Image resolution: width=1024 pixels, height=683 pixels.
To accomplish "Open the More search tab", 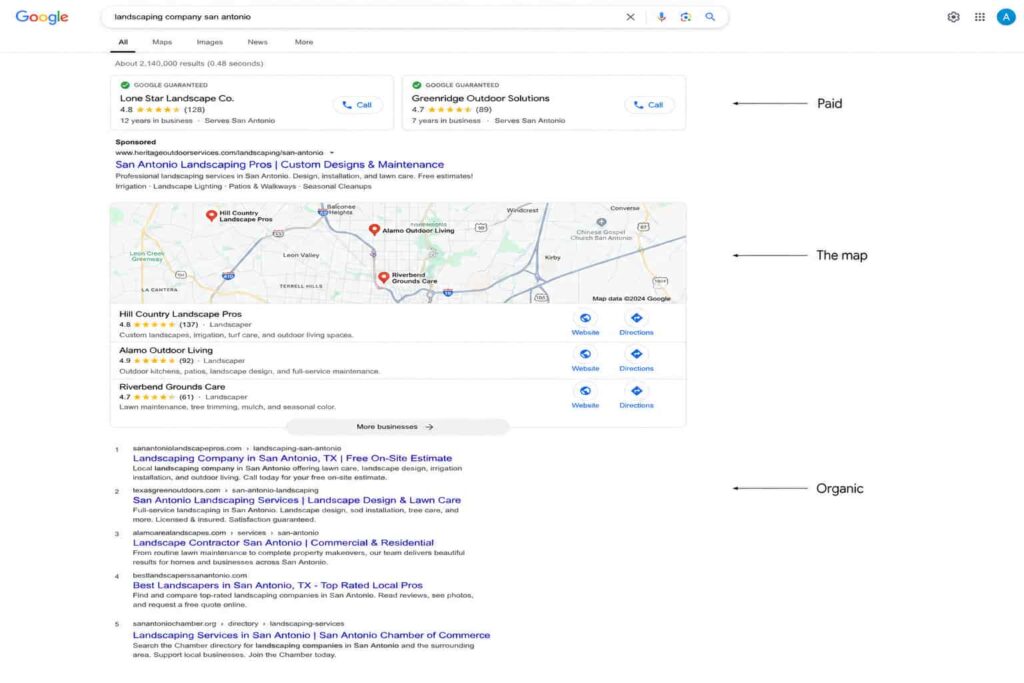I will (x=304, y=42).
